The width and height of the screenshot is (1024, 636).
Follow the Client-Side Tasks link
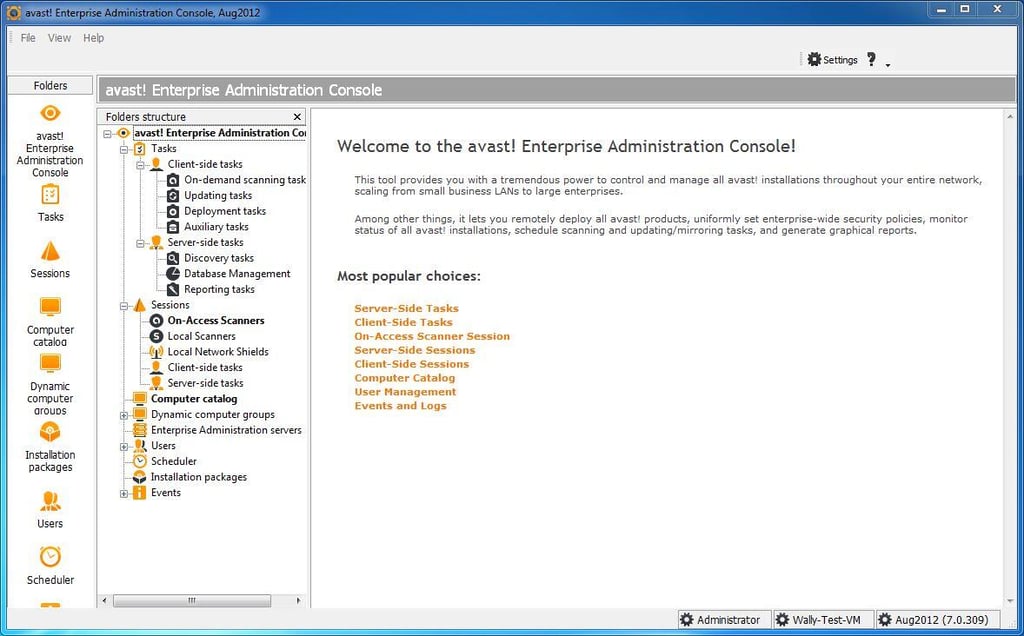coord(403,322)
